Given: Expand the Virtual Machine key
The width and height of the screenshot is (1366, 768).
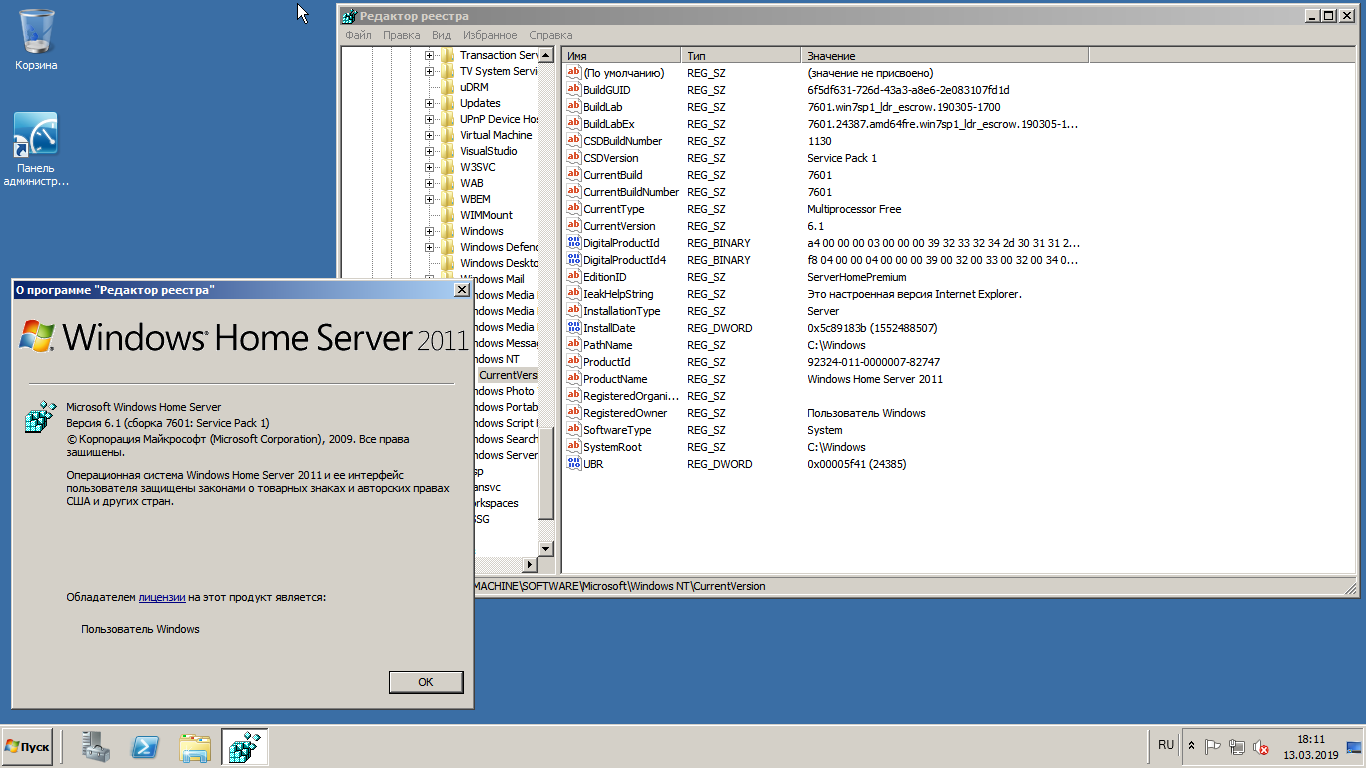Looking at the screenshot, I should [x=429, y=135].
